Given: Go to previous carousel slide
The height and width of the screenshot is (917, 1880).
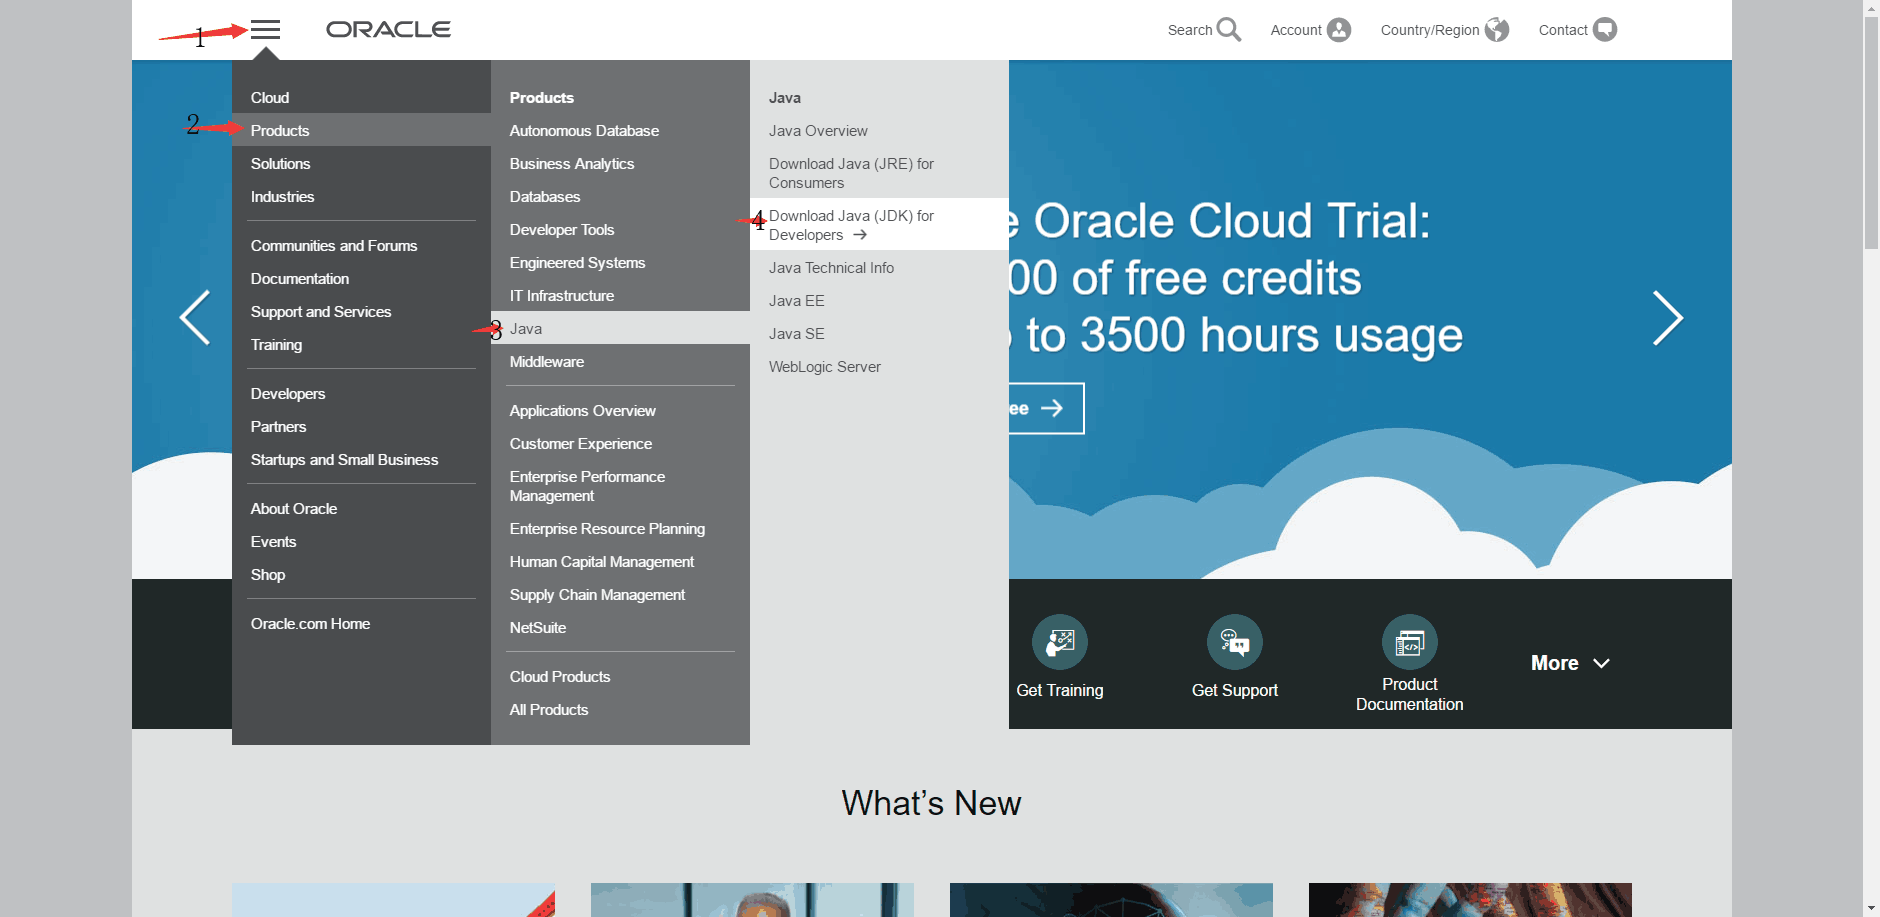Looking at the screenshot, I should [195, 318].
